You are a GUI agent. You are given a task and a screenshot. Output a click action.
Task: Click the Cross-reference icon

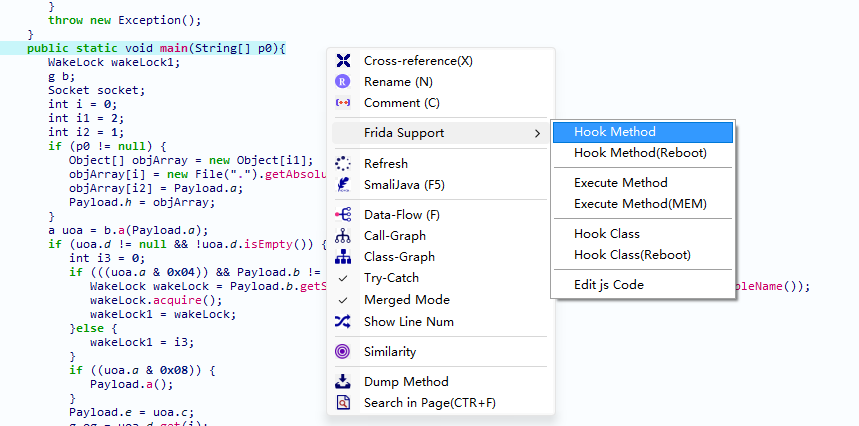point(344,61)
